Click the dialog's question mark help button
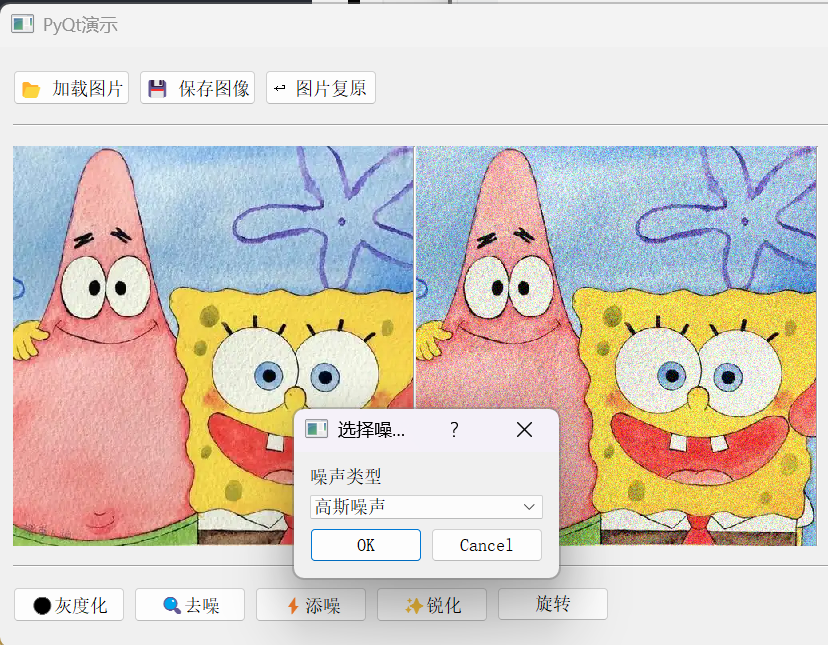Screen dimensions: 828x645 pos(454,430)
